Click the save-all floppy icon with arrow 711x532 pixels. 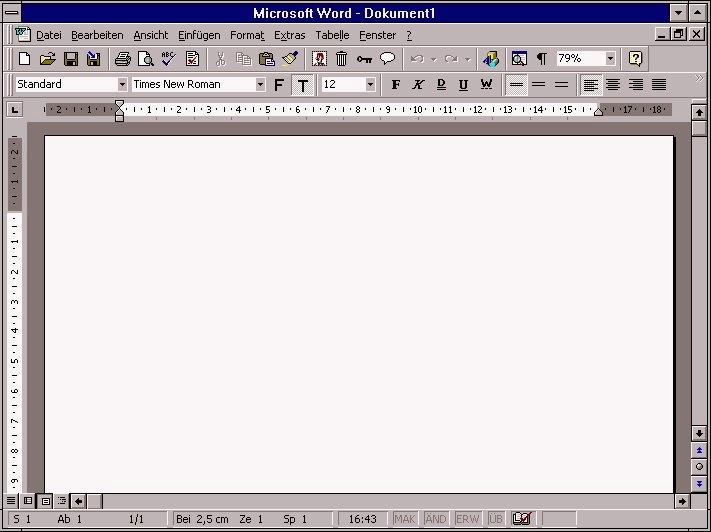(x=93, y=59)
